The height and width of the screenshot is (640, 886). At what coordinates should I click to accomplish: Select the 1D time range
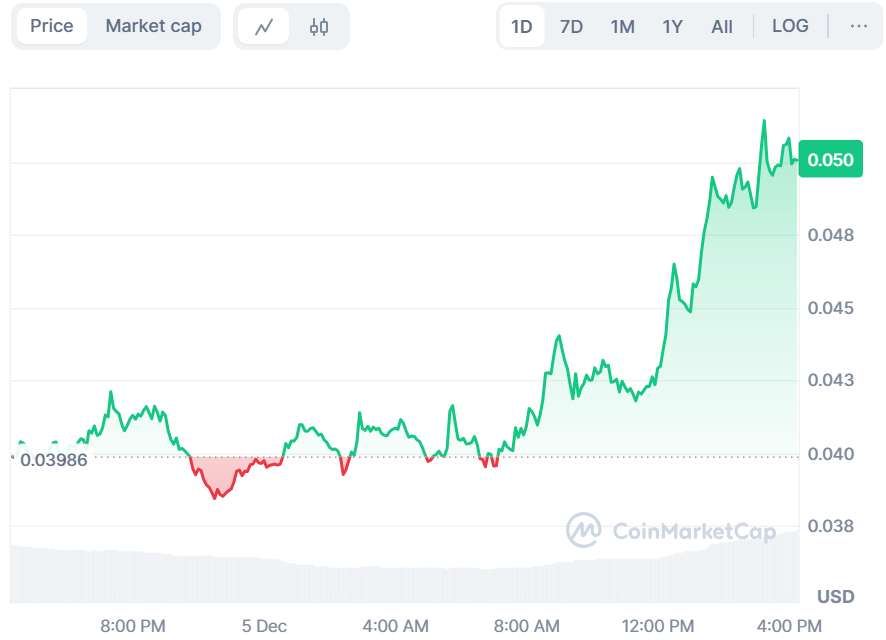[522, 26]
